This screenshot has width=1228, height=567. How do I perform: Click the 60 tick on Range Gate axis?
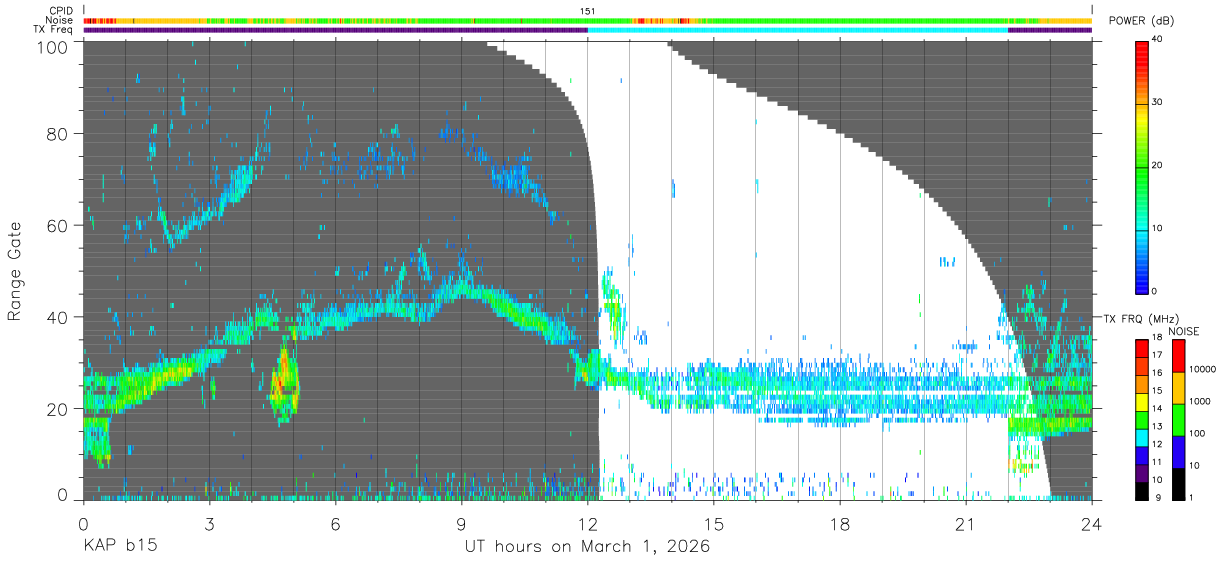[57, 225]
